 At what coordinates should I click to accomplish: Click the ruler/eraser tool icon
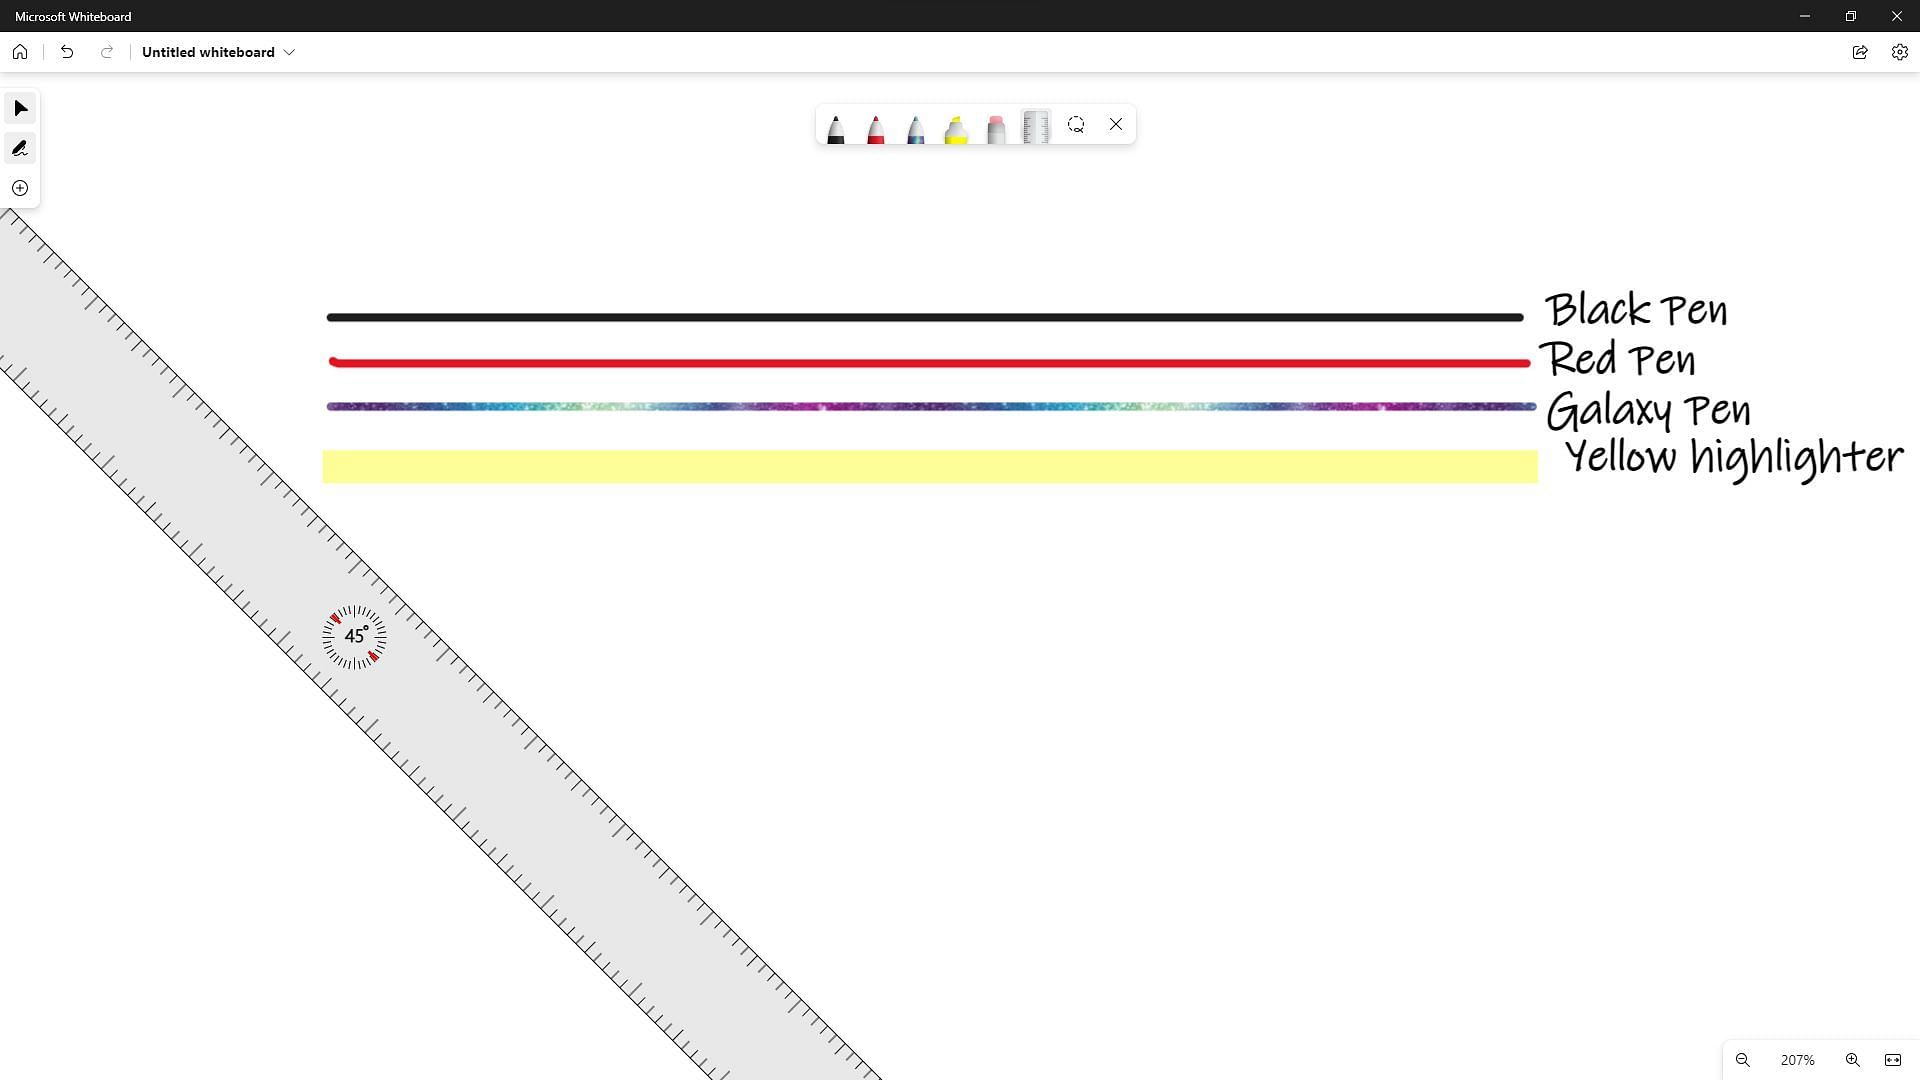(x=1038, y=124)
